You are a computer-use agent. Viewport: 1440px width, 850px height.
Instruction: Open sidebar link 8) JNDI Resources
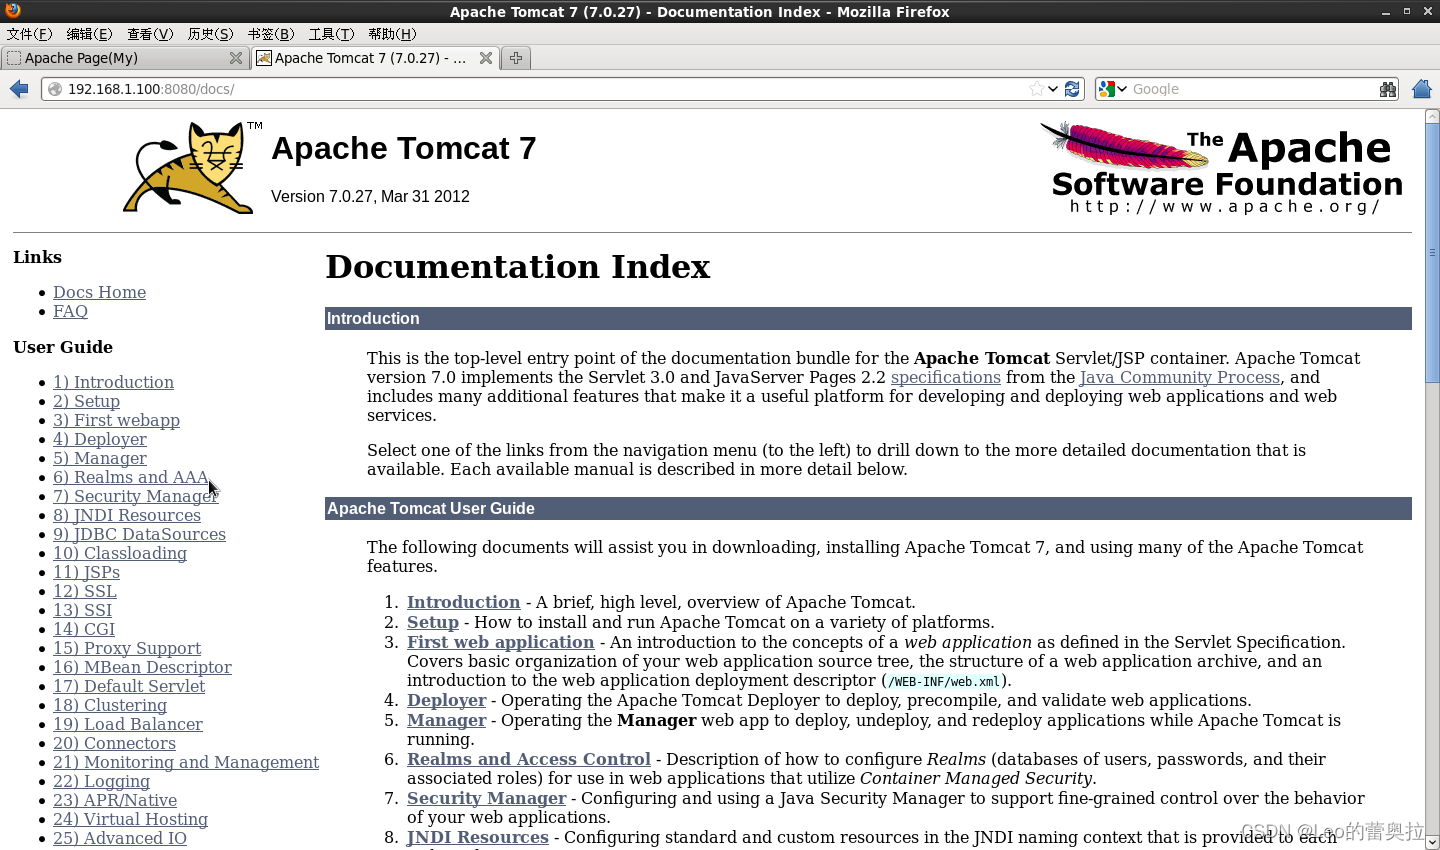point(127,515)
